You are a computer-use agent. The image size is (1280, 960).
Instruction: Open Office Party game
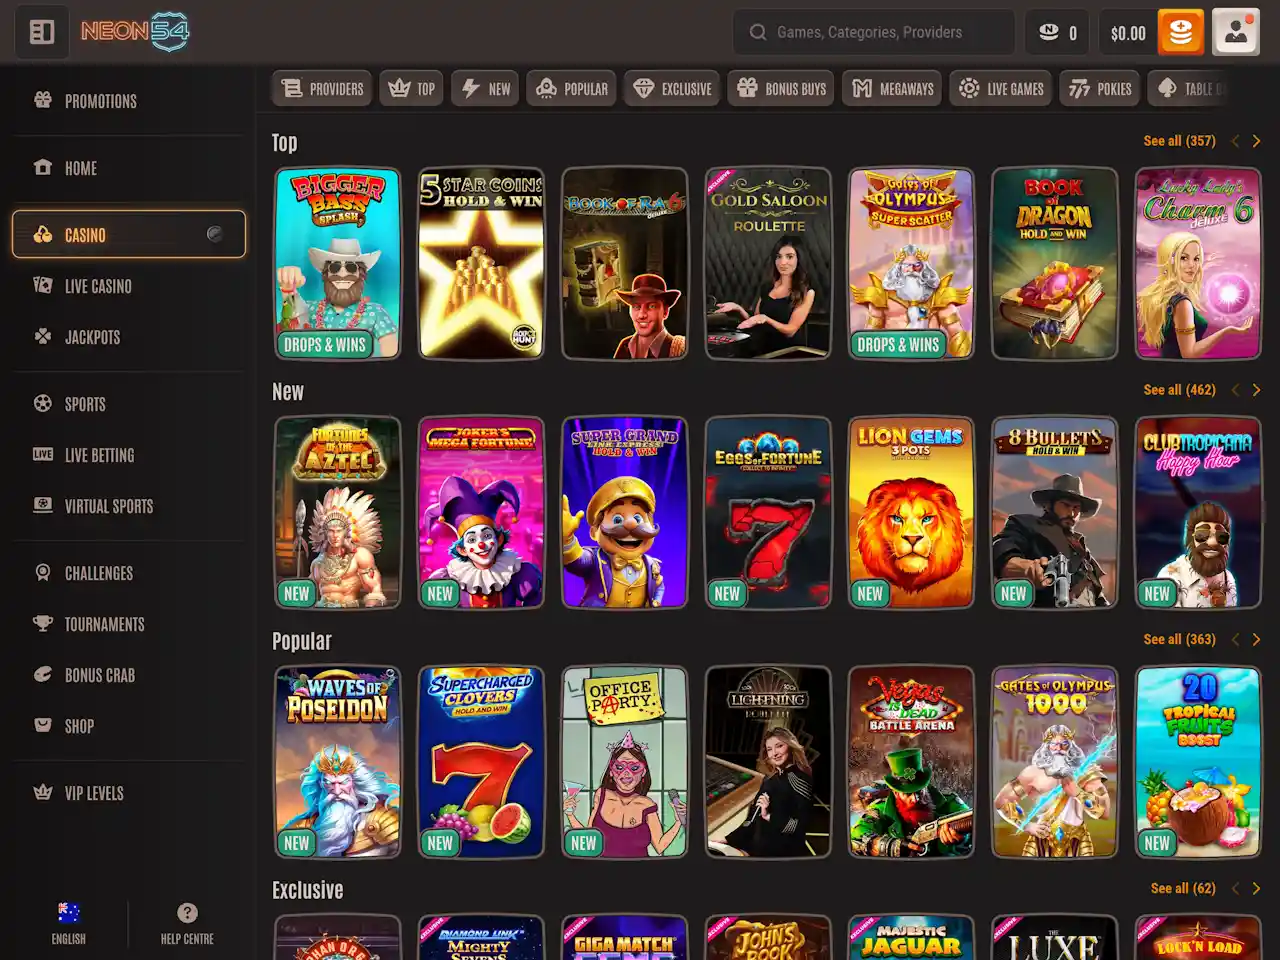tap(625, 762)
